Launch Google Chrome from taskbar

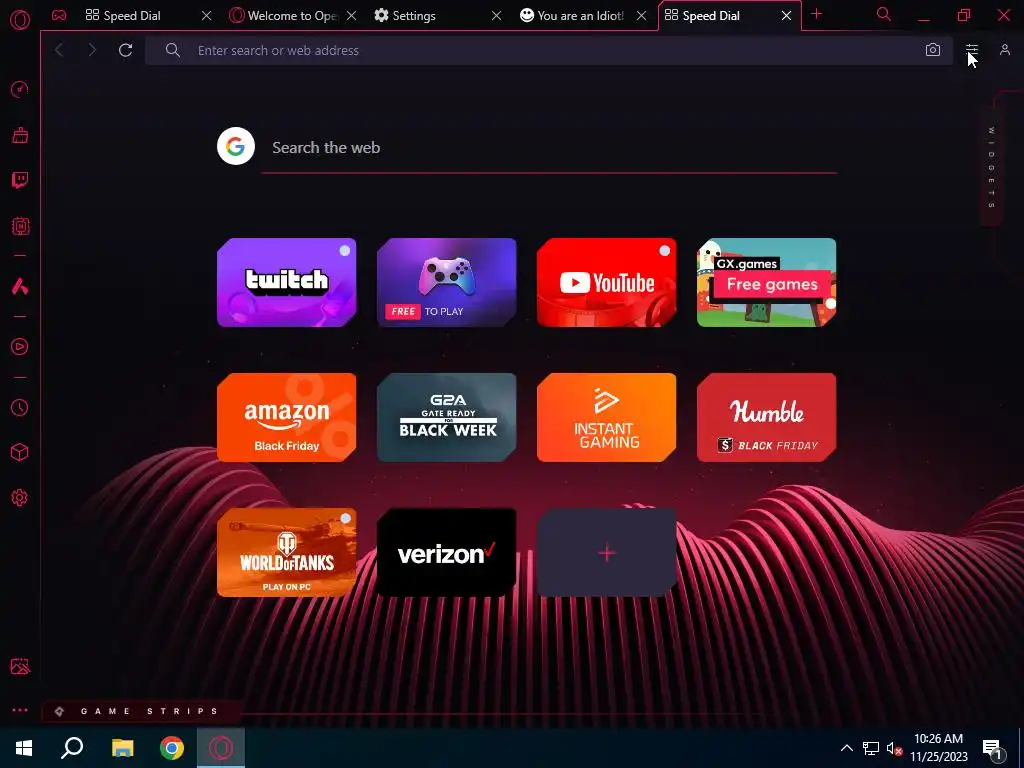pos(172,748)
